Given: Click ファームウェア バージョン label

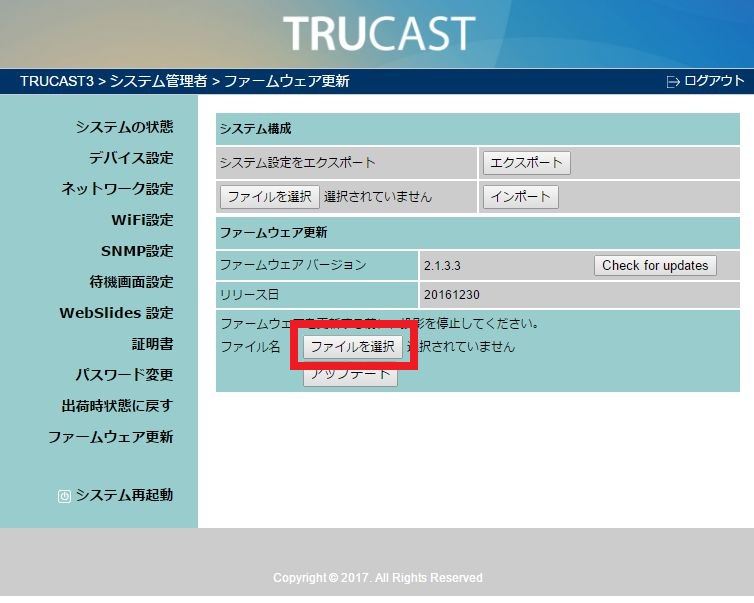Looking at the screenshot, I should [x=293, y=265].
